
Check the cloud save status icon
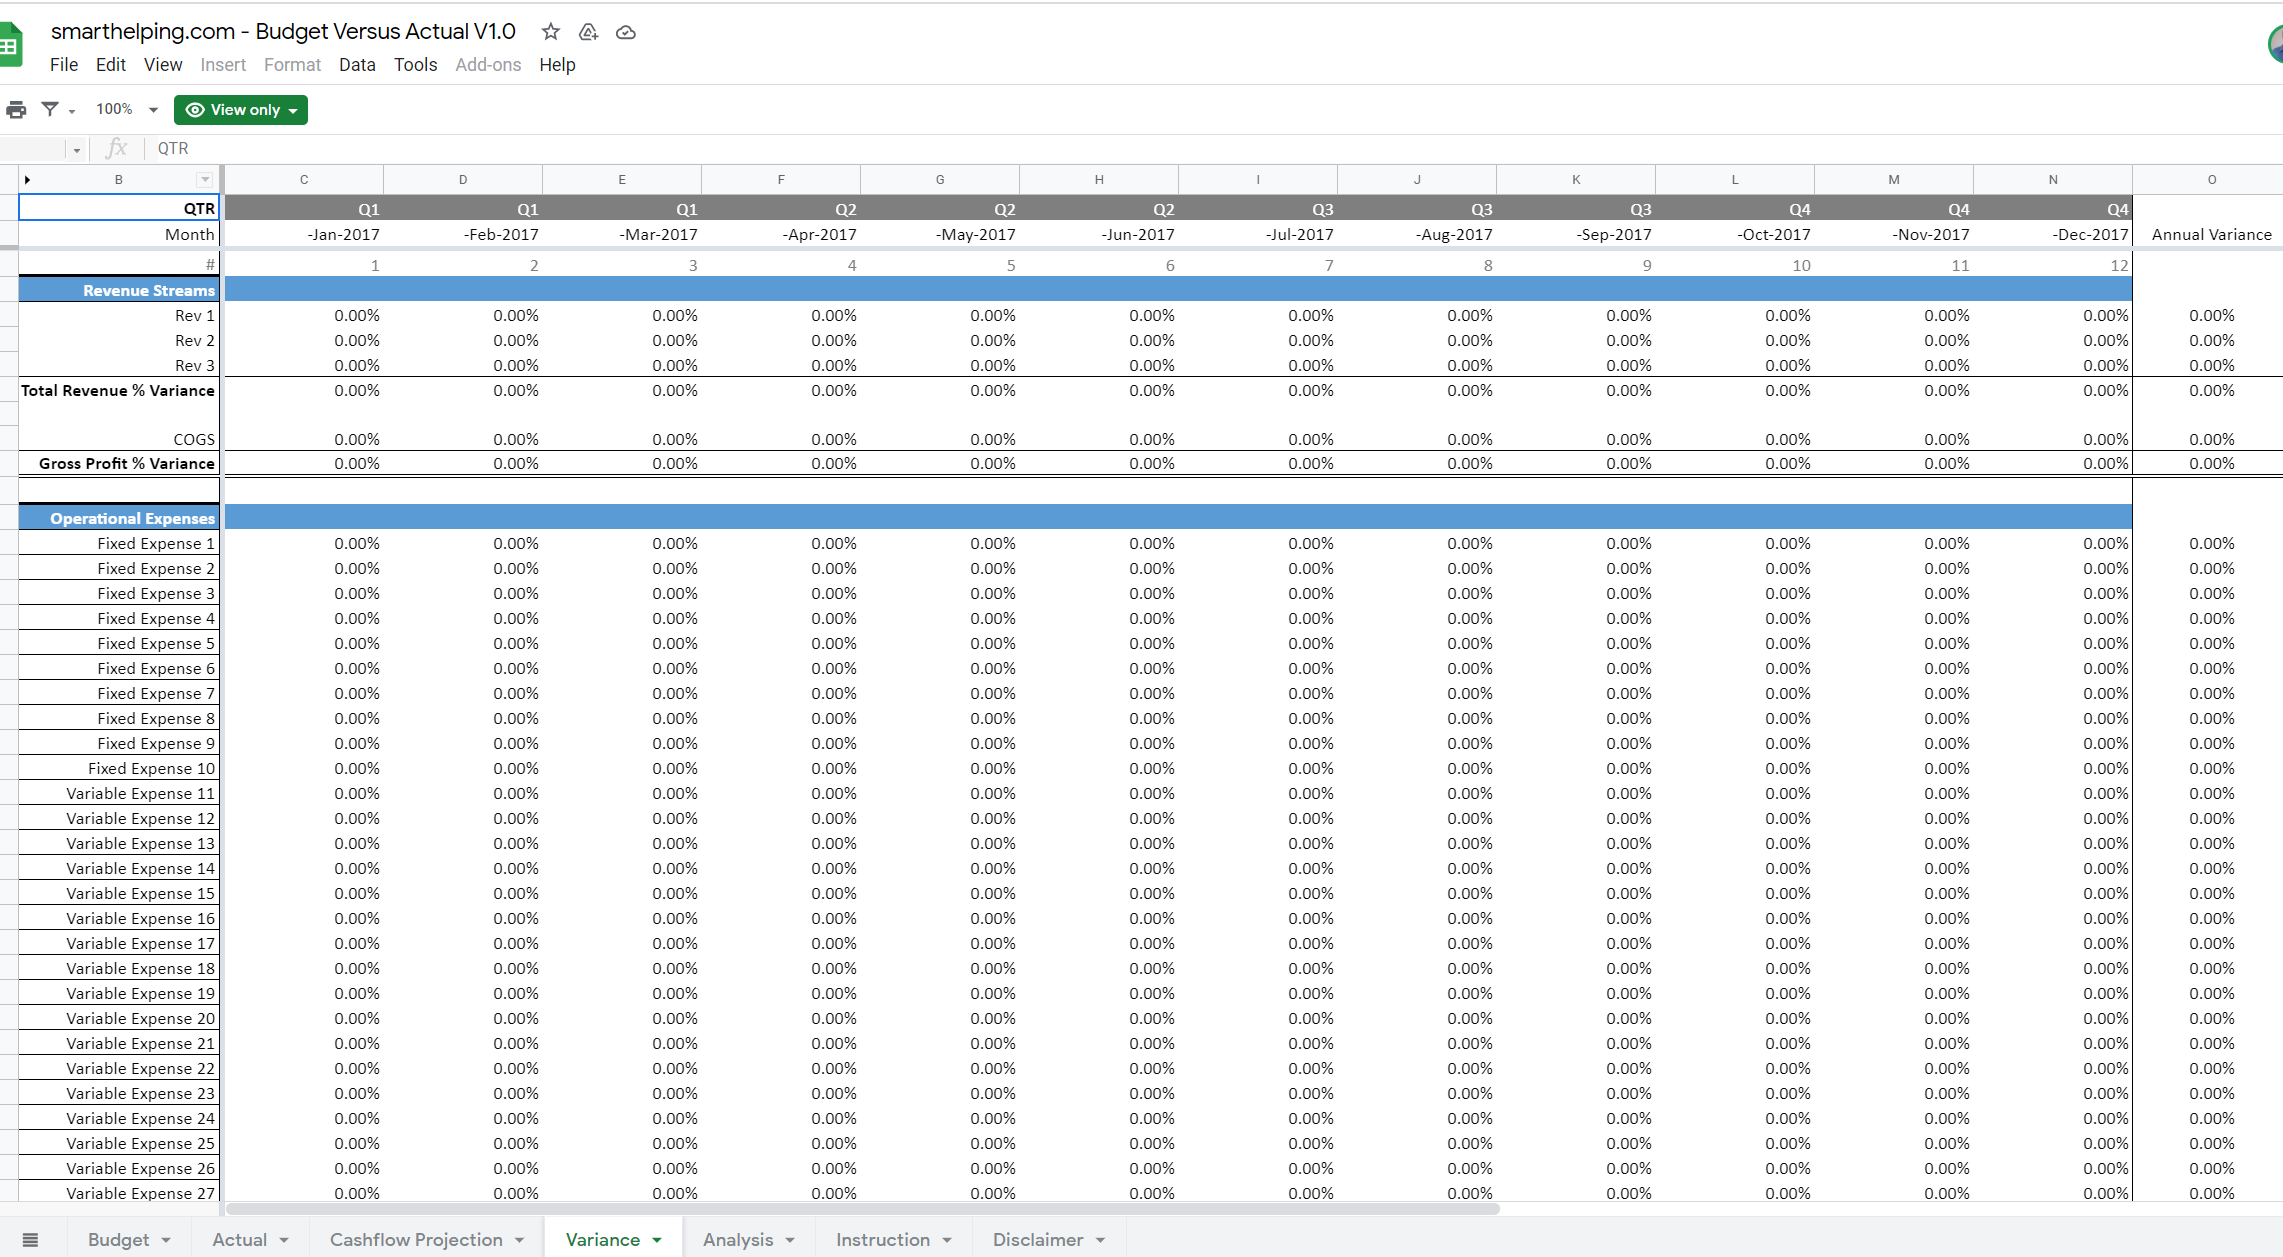[x=626, y=32]
